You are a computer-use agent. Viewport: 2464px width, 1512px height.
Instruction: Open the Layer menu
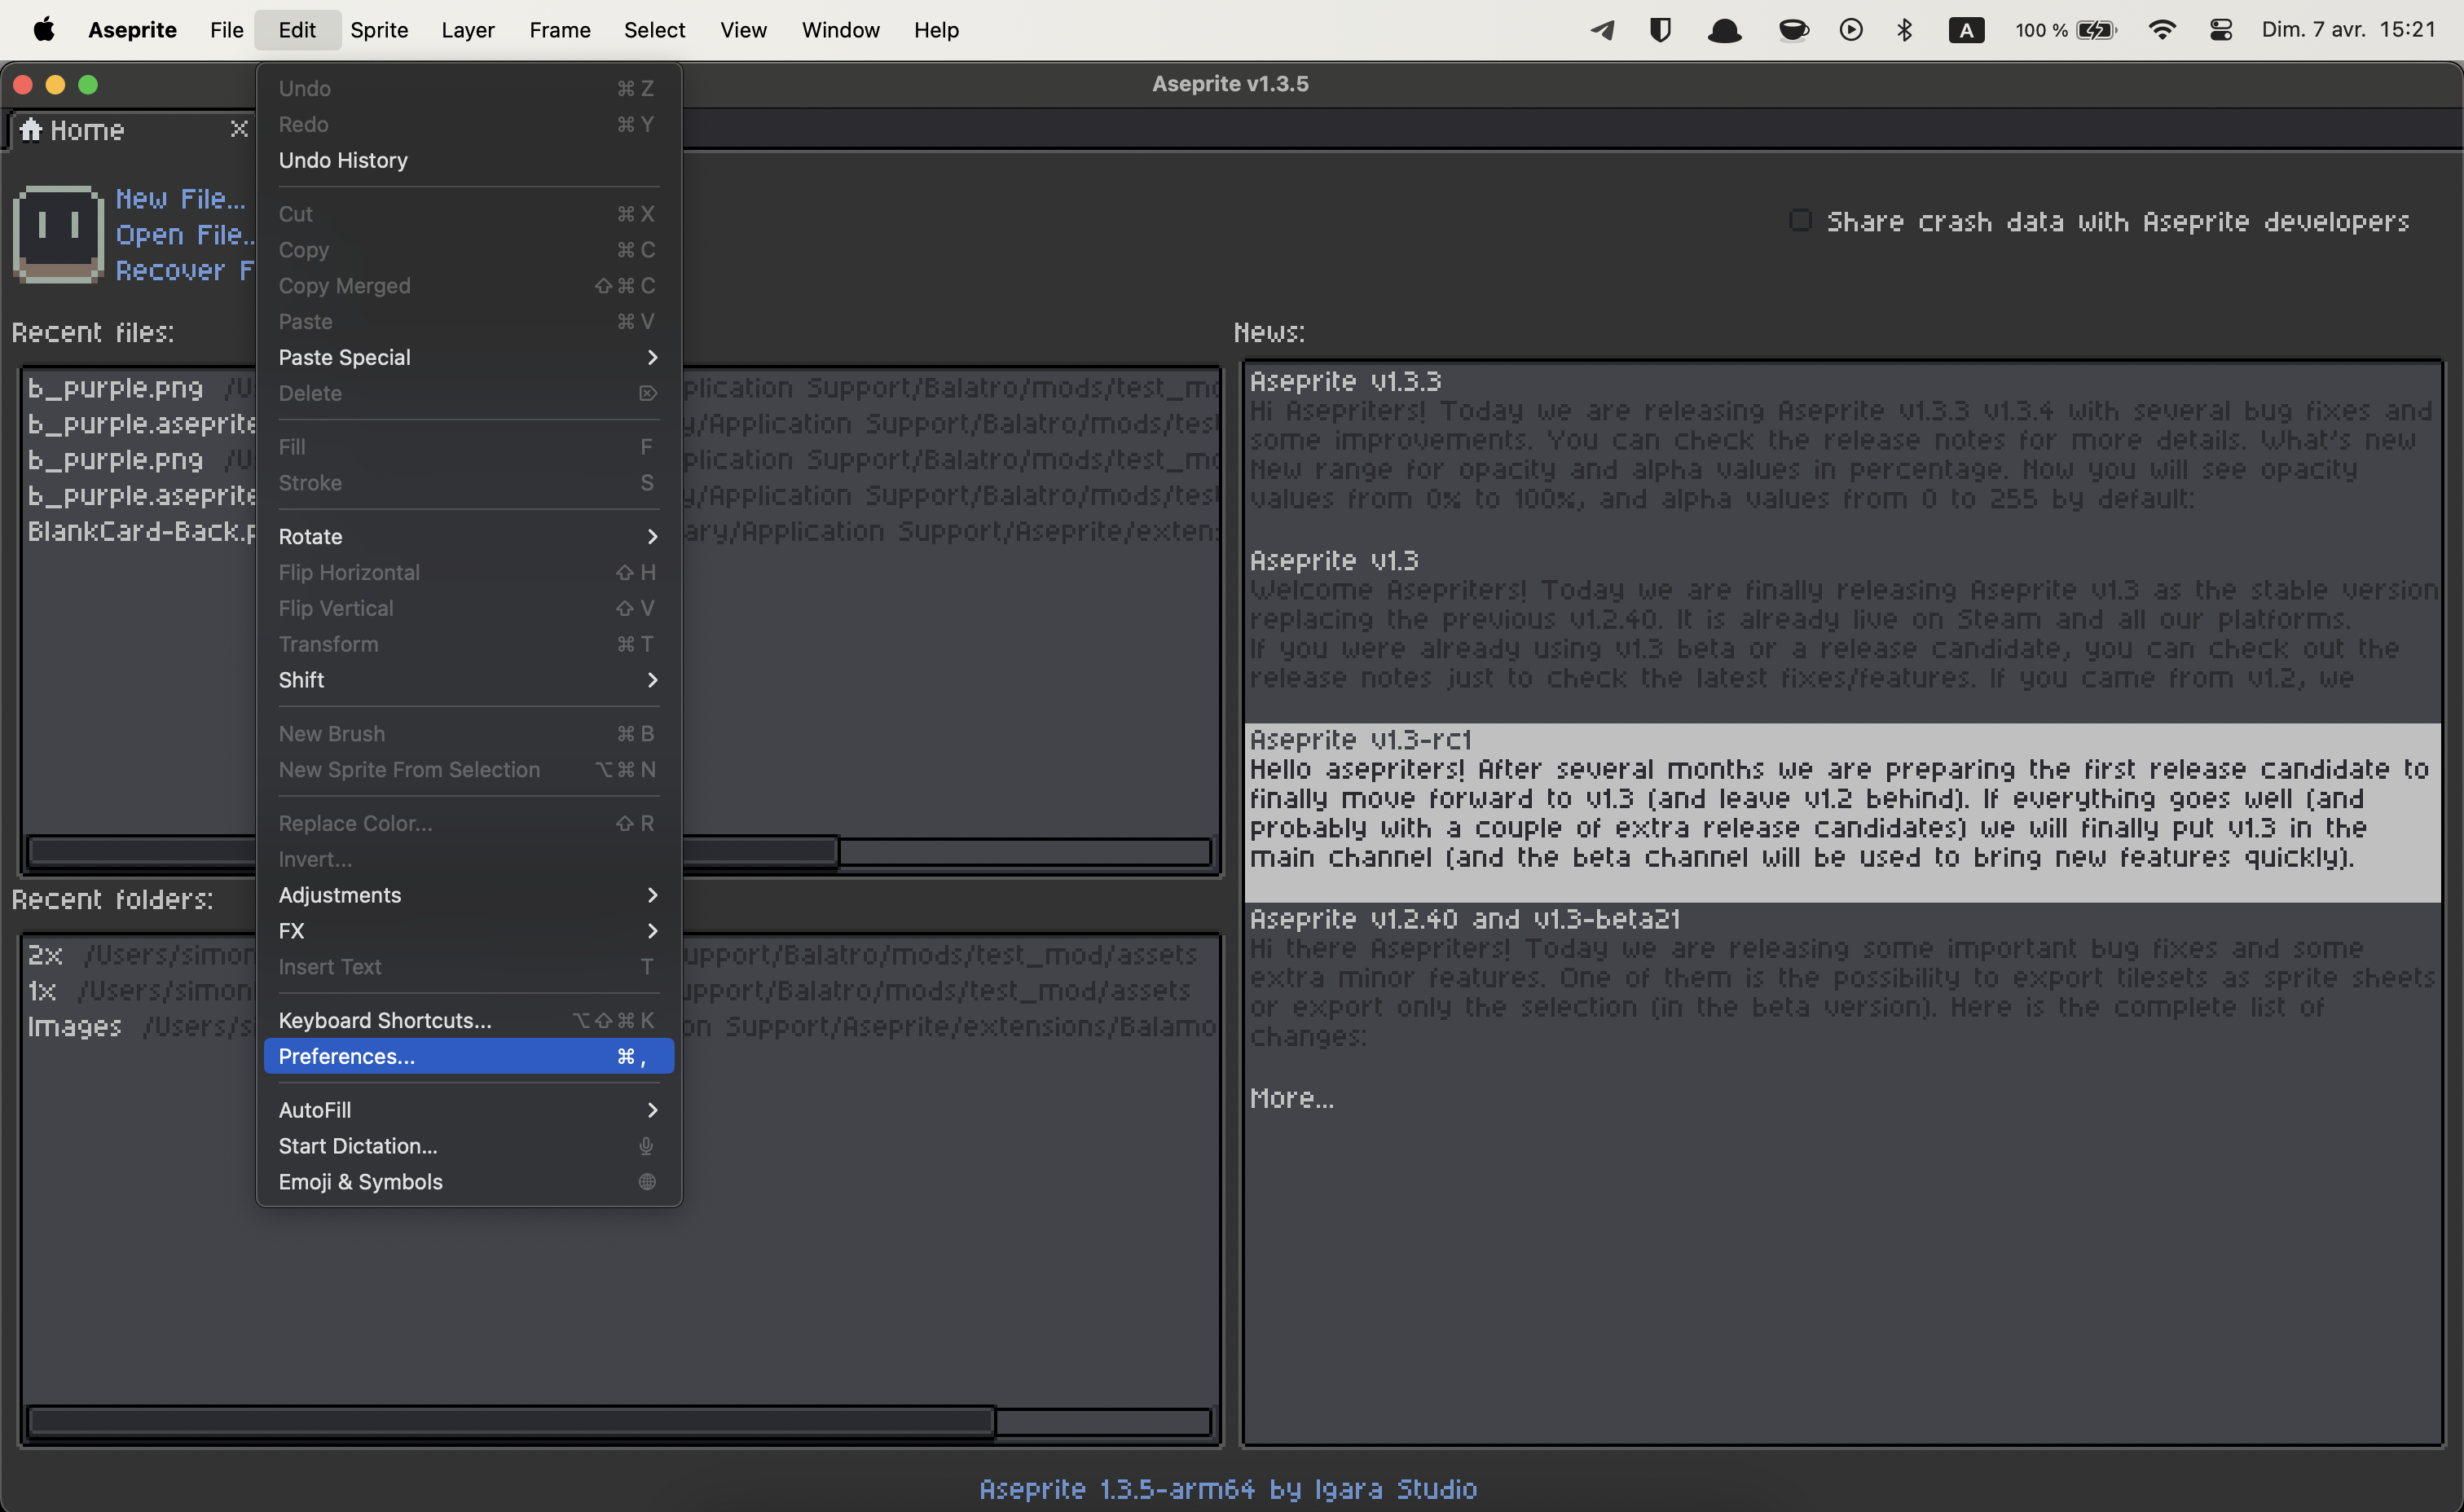point(468,30)
